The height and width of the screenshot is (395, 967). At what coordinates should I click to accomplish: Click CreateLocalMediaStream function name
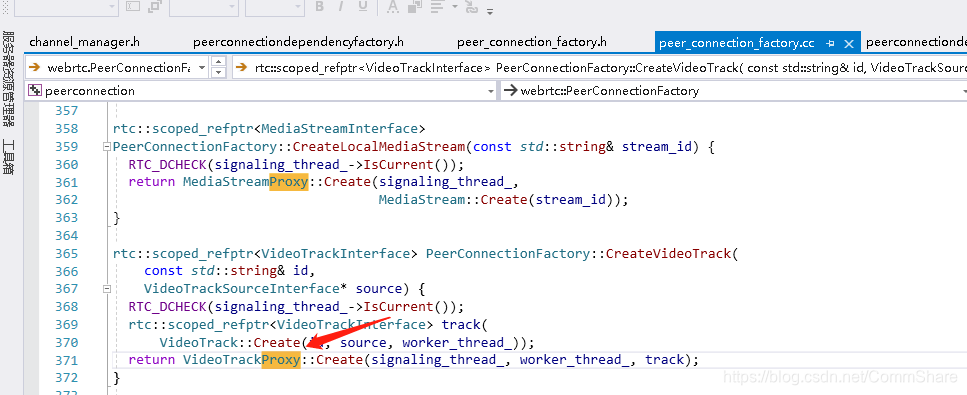(x=379, y=147)
